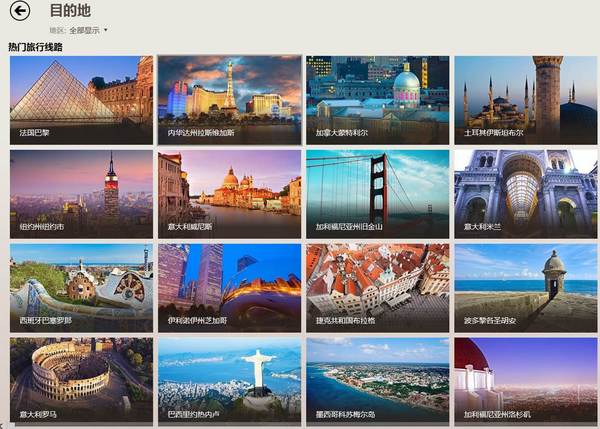The height and width of the screenshot is (429, 600).
Task: Click the 加利福尼亚州洛杉矶 tile
Action: tap(525, 381)
